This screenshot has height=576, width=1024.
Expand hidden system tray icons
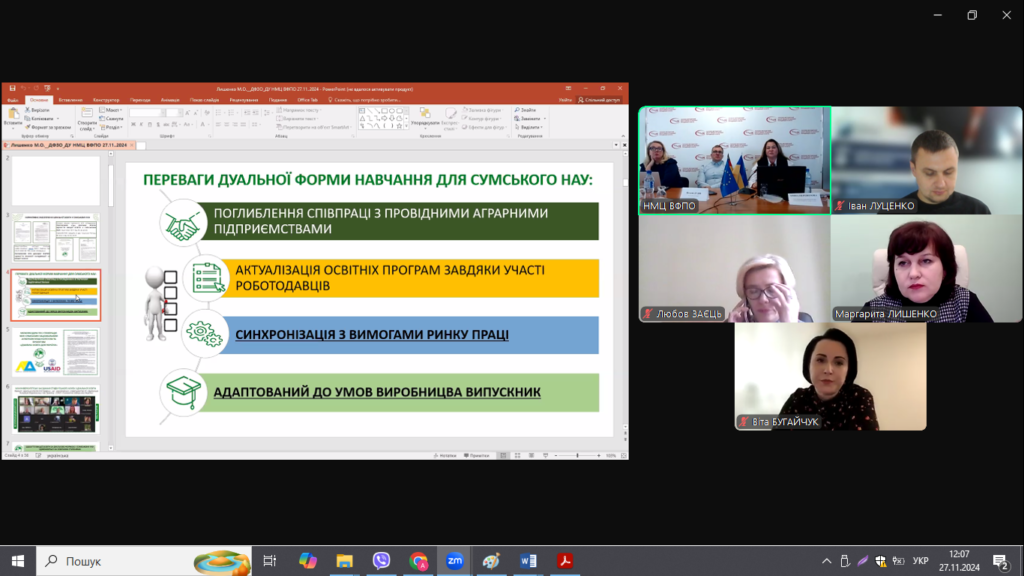tap(827, 561)
